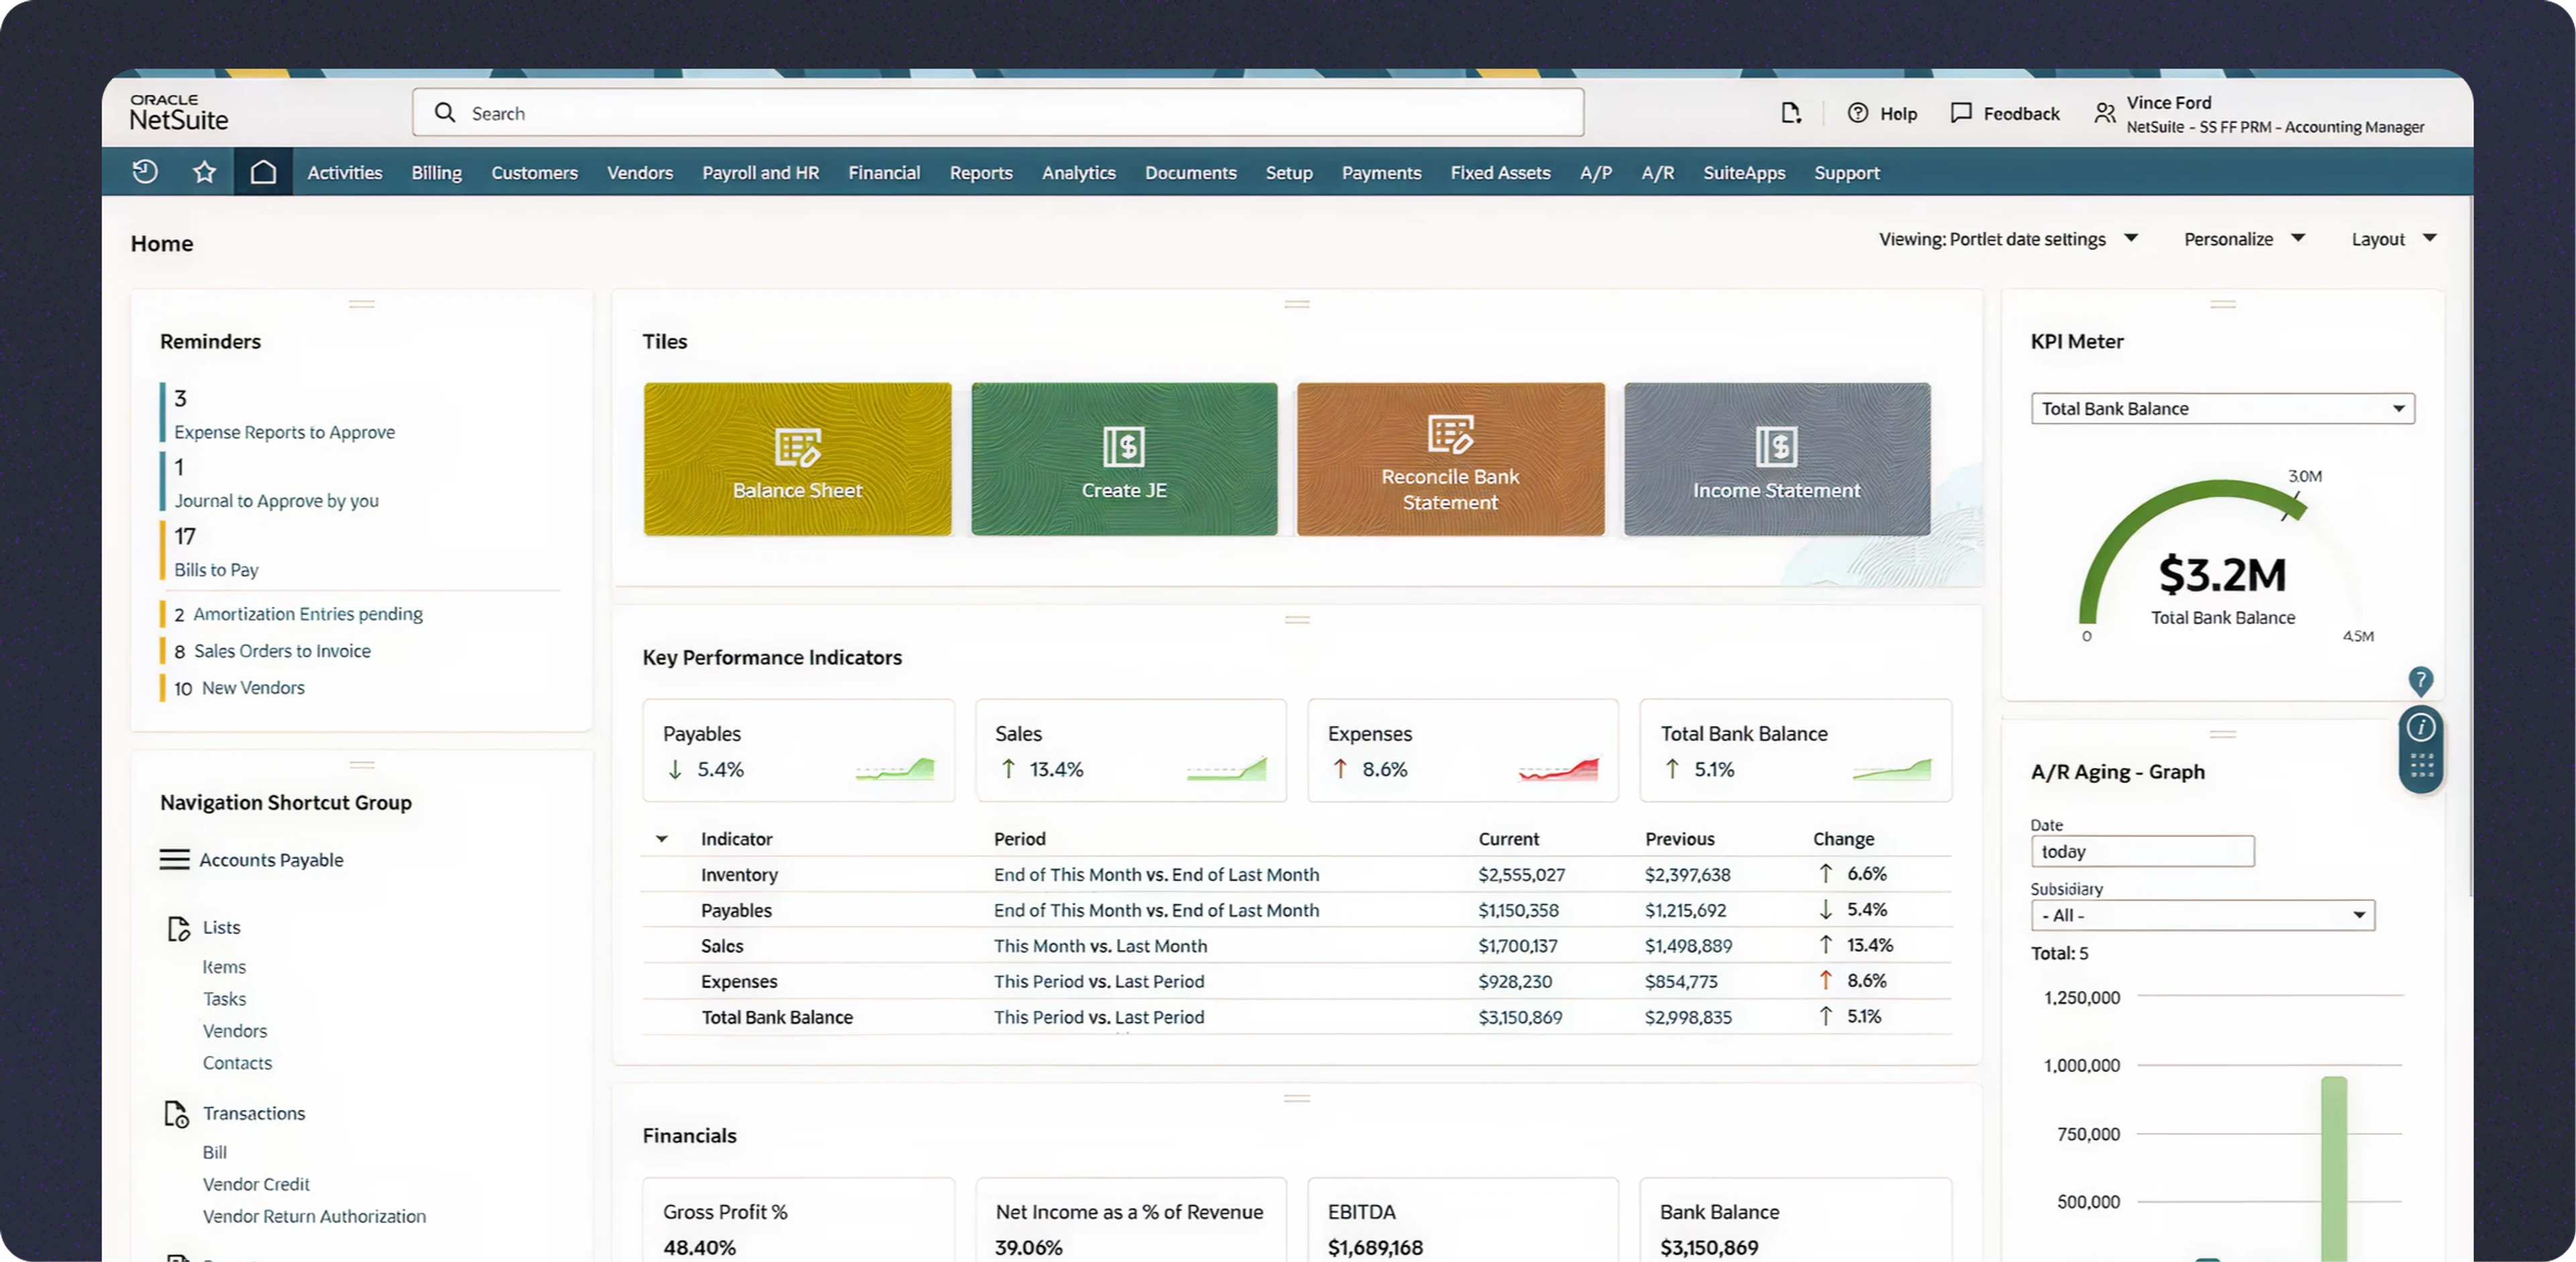Open the Income Statement tile
Viewport: 2576px width, 1262px height.
click(1777, 459)
